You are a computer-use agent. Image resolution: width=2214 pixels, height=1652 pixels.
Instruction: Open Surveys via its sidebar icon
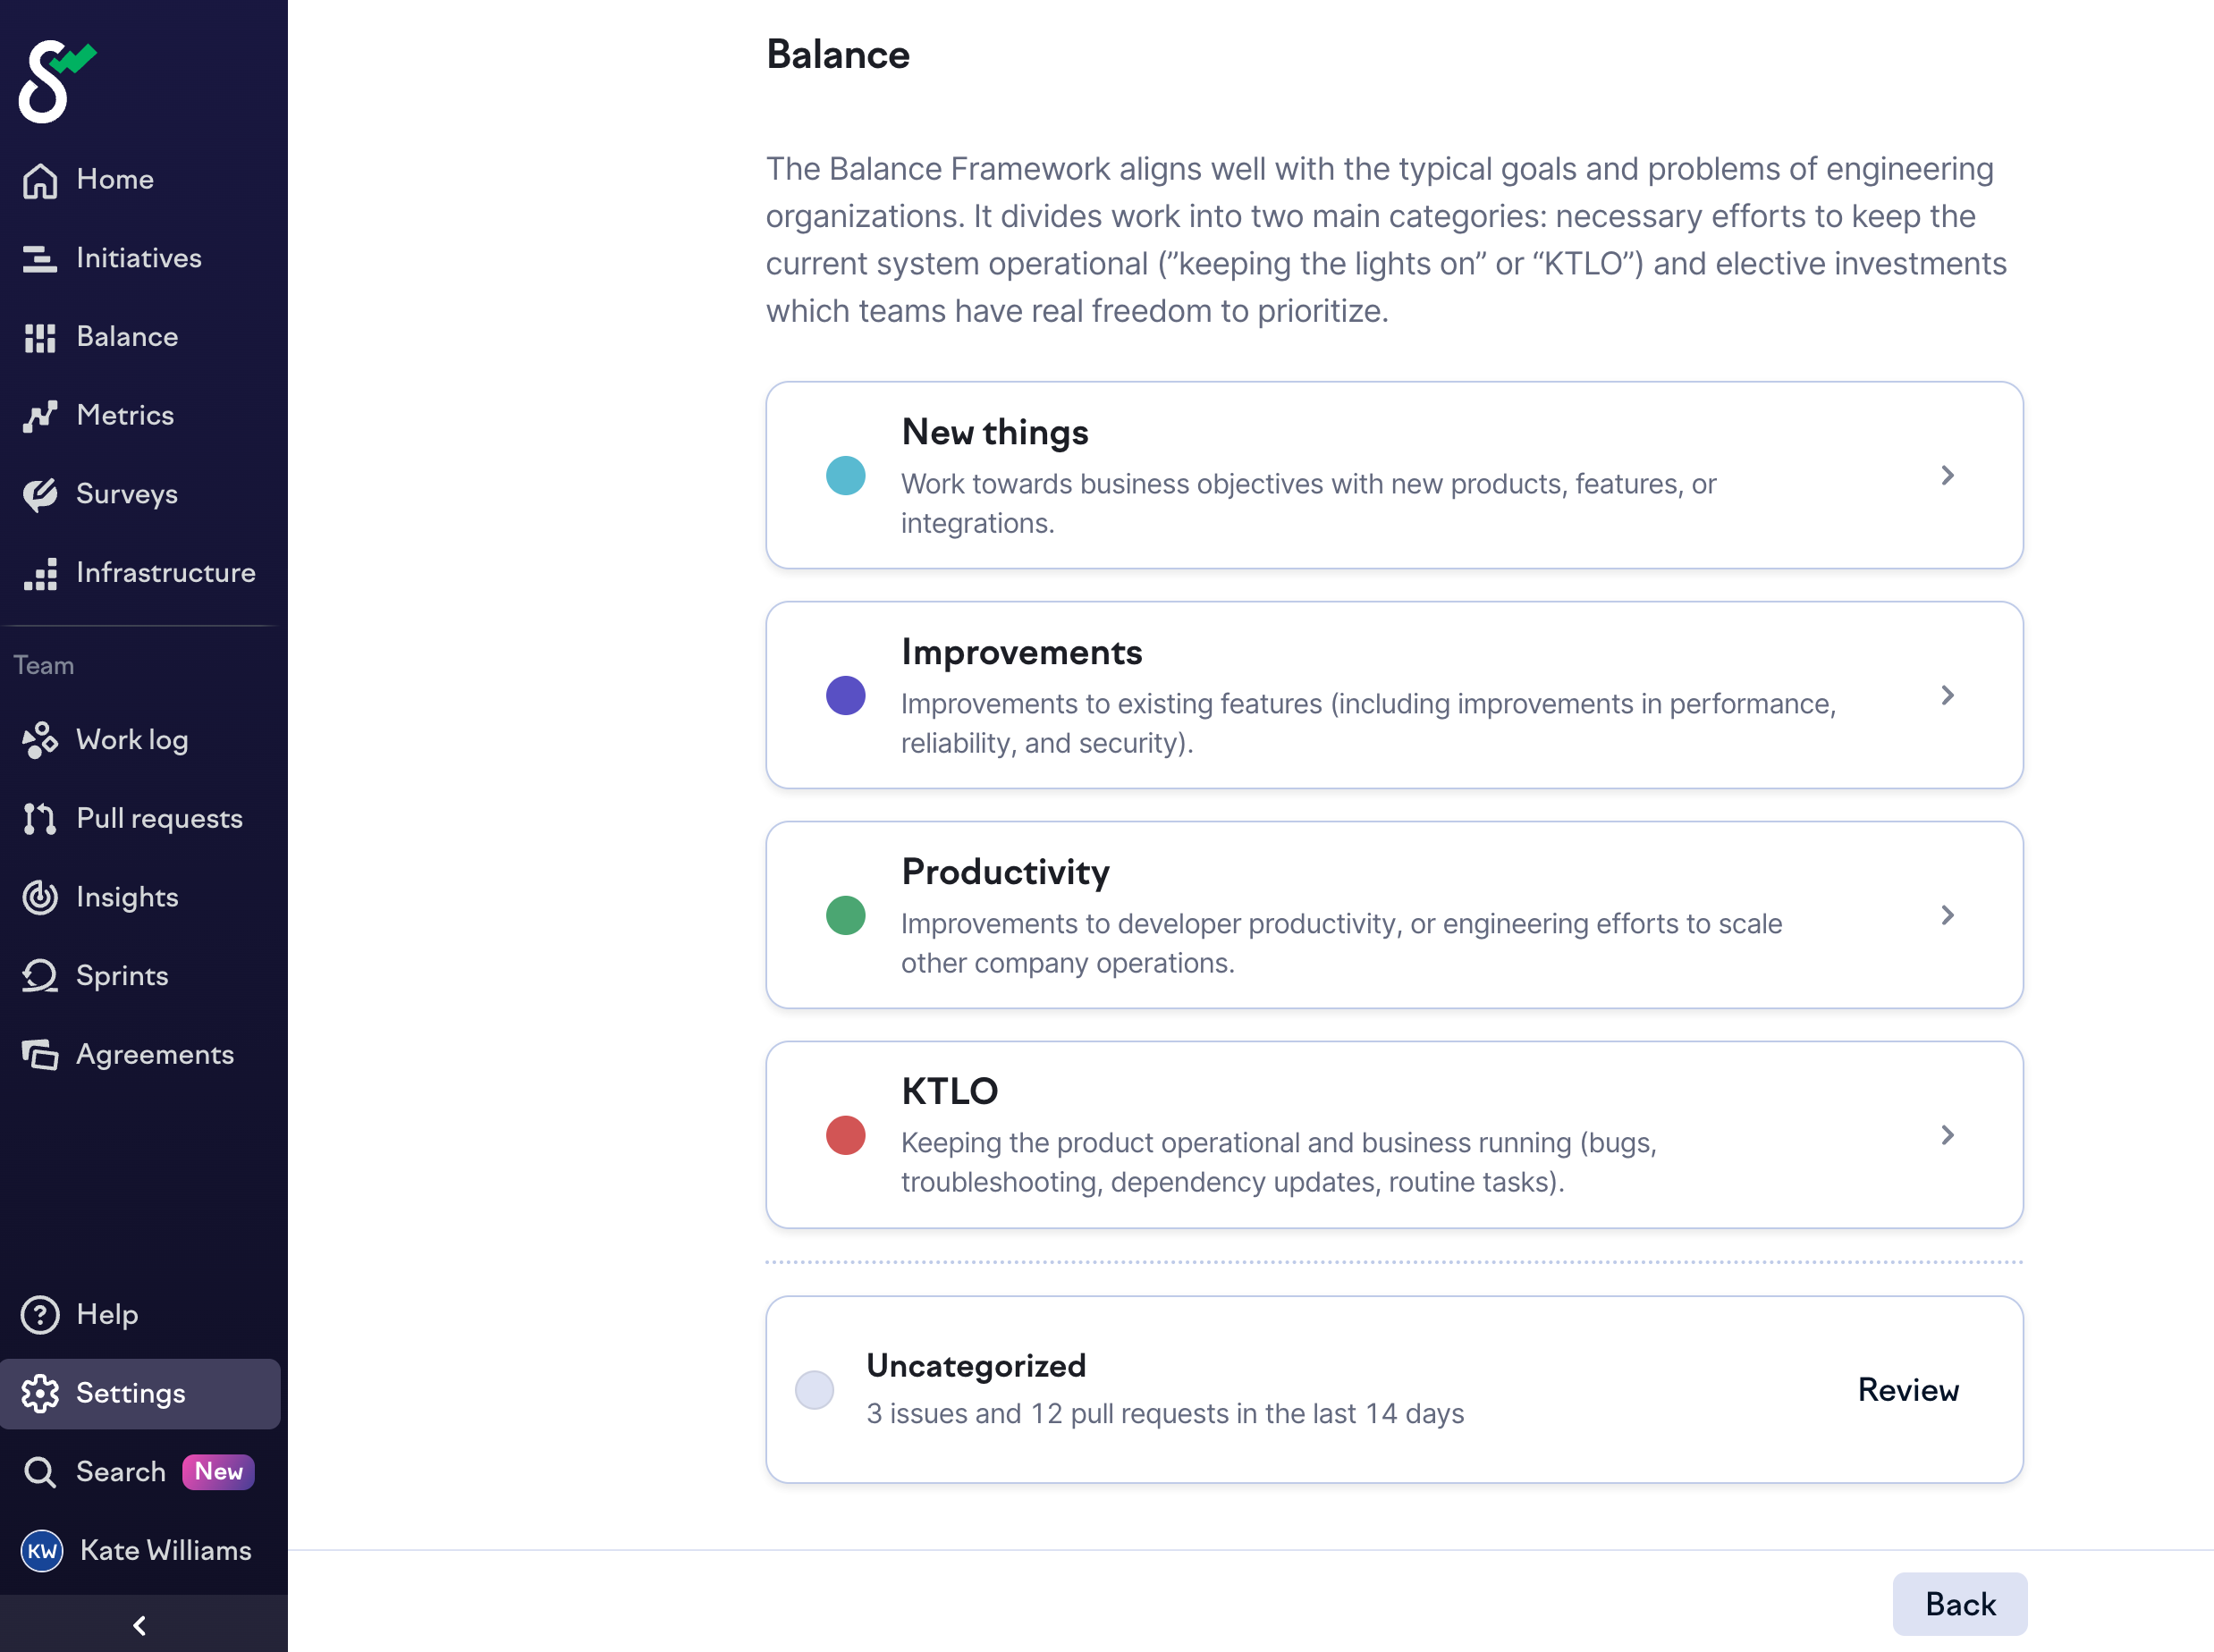pos(40,494)
